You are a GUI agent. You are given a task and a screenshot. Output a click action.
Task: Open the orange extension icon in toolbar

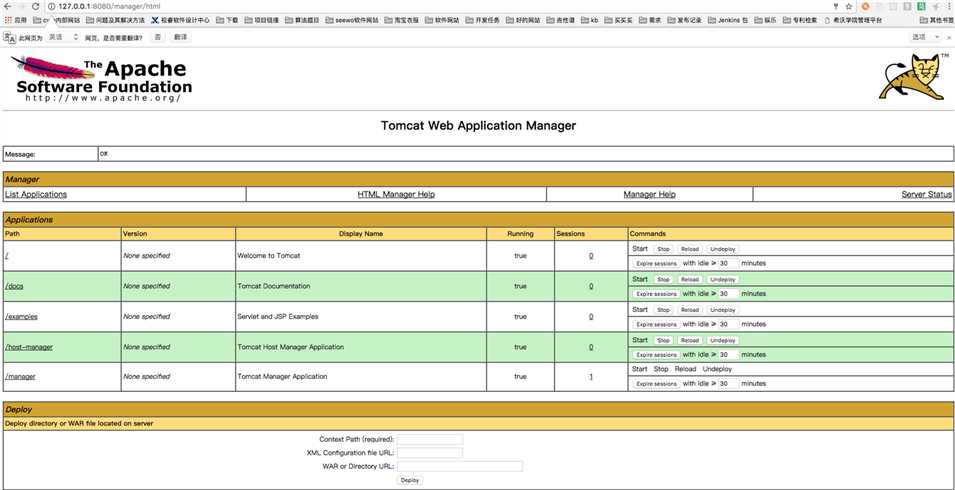coord(865,6)
